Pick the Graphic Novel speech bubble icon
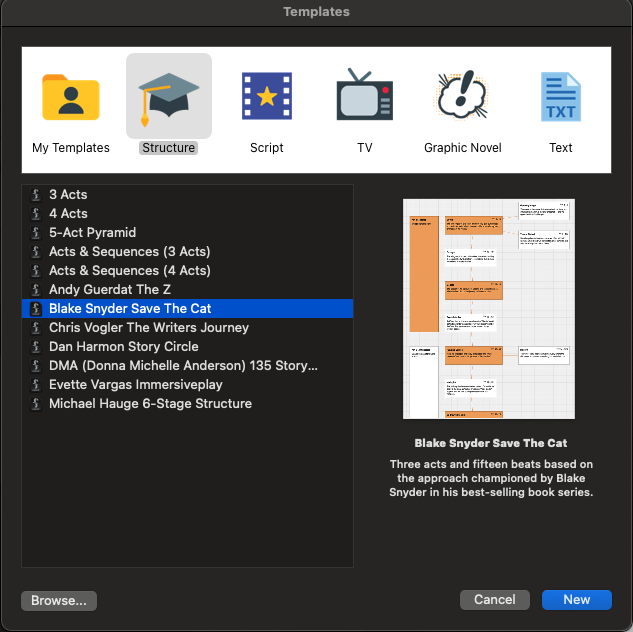 pyautogui.click(x=462, y=97)
